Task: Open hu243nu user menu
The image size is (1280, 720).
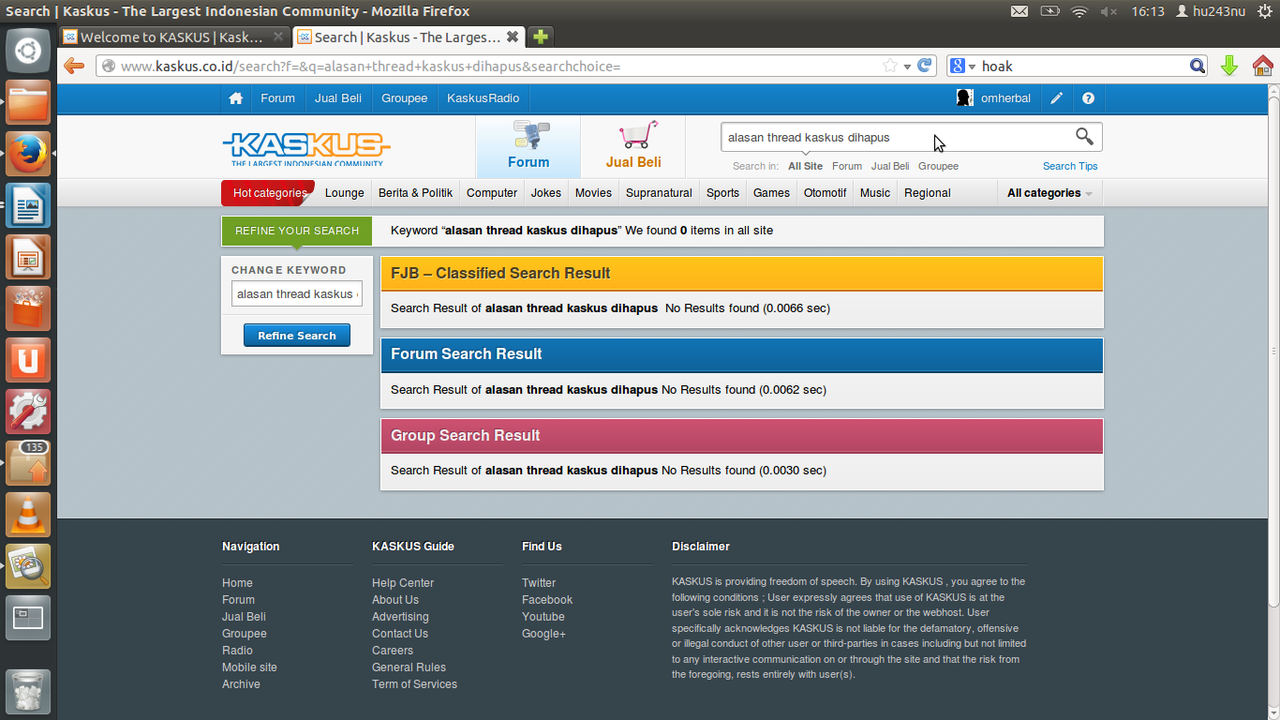Action: click(x=1212, y=11)
